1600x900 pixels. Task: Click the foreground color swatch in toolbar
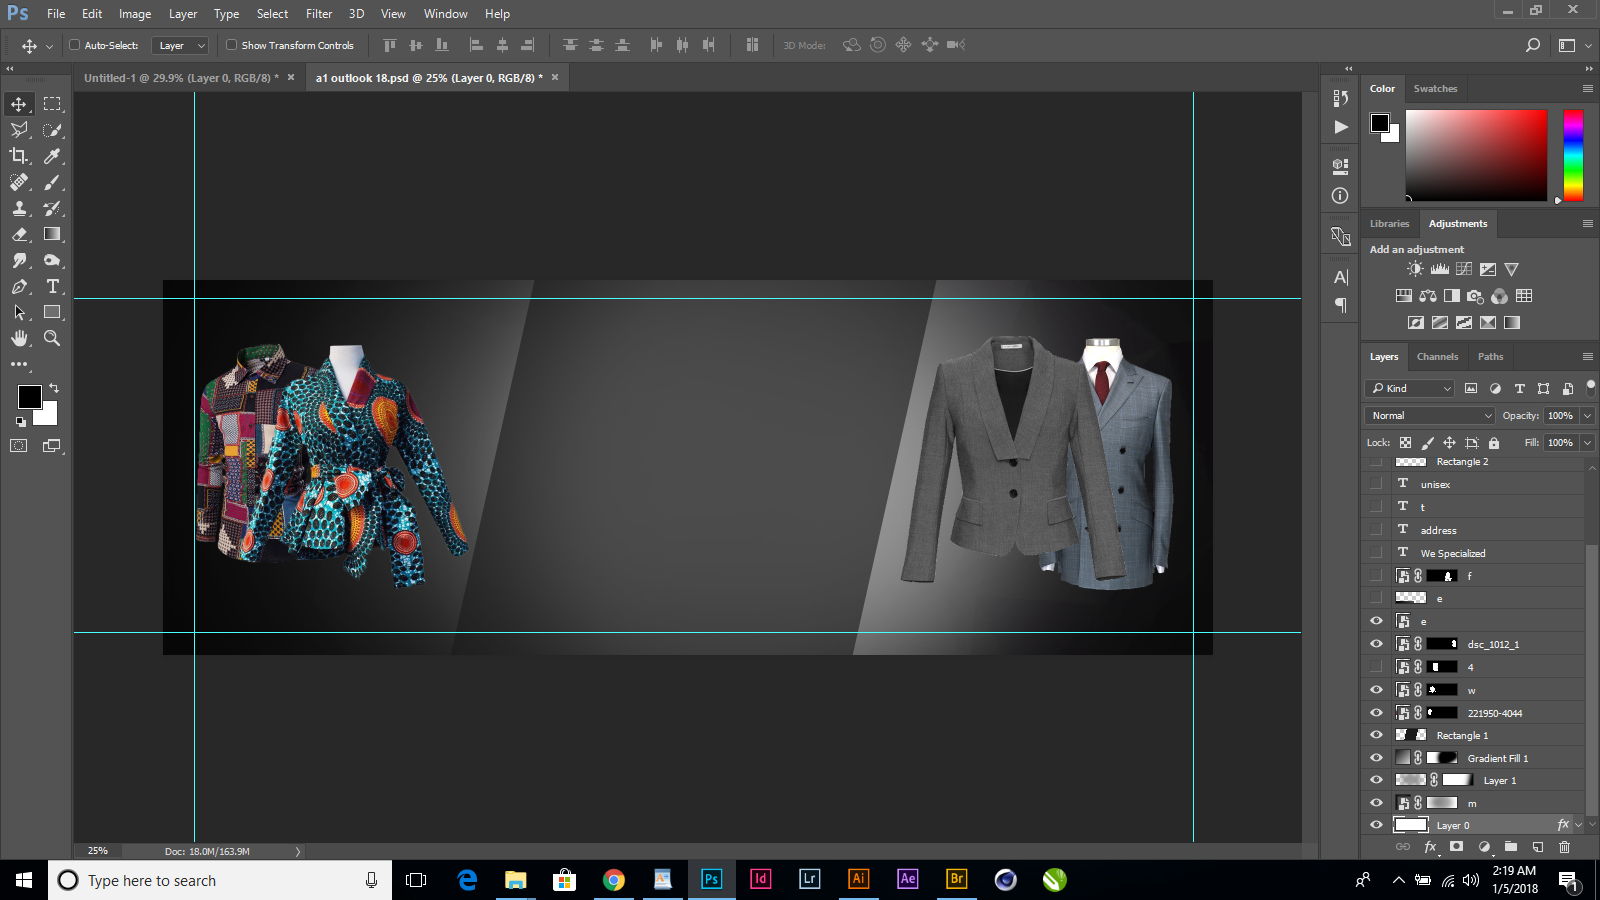coord(29,397)
